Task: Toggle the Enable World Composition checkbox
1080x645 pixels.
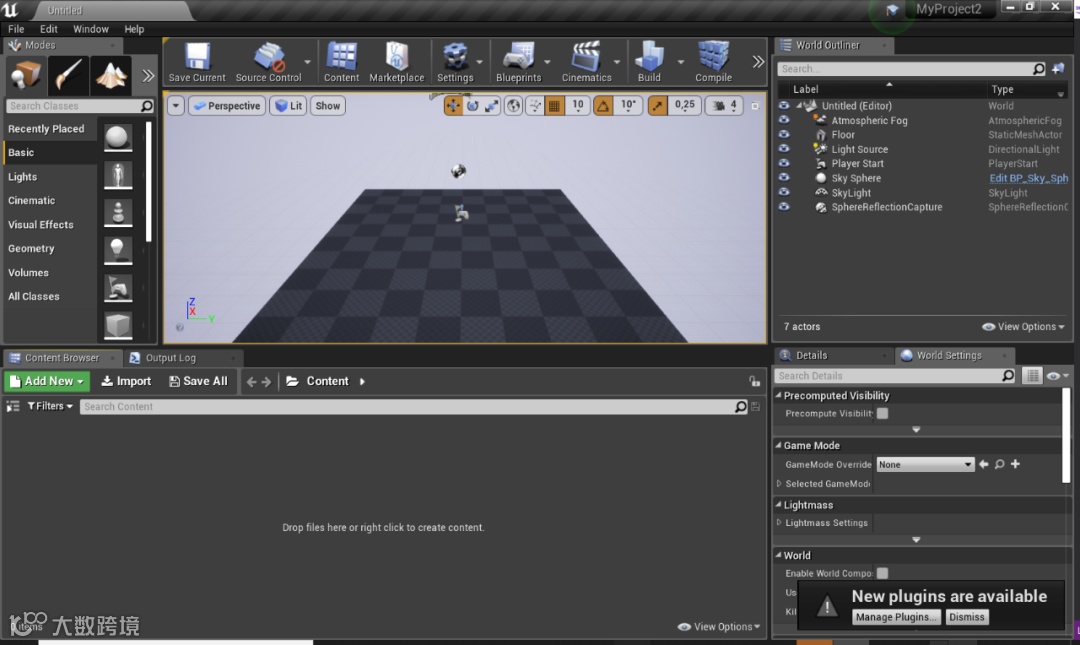Action: (882, 574)
